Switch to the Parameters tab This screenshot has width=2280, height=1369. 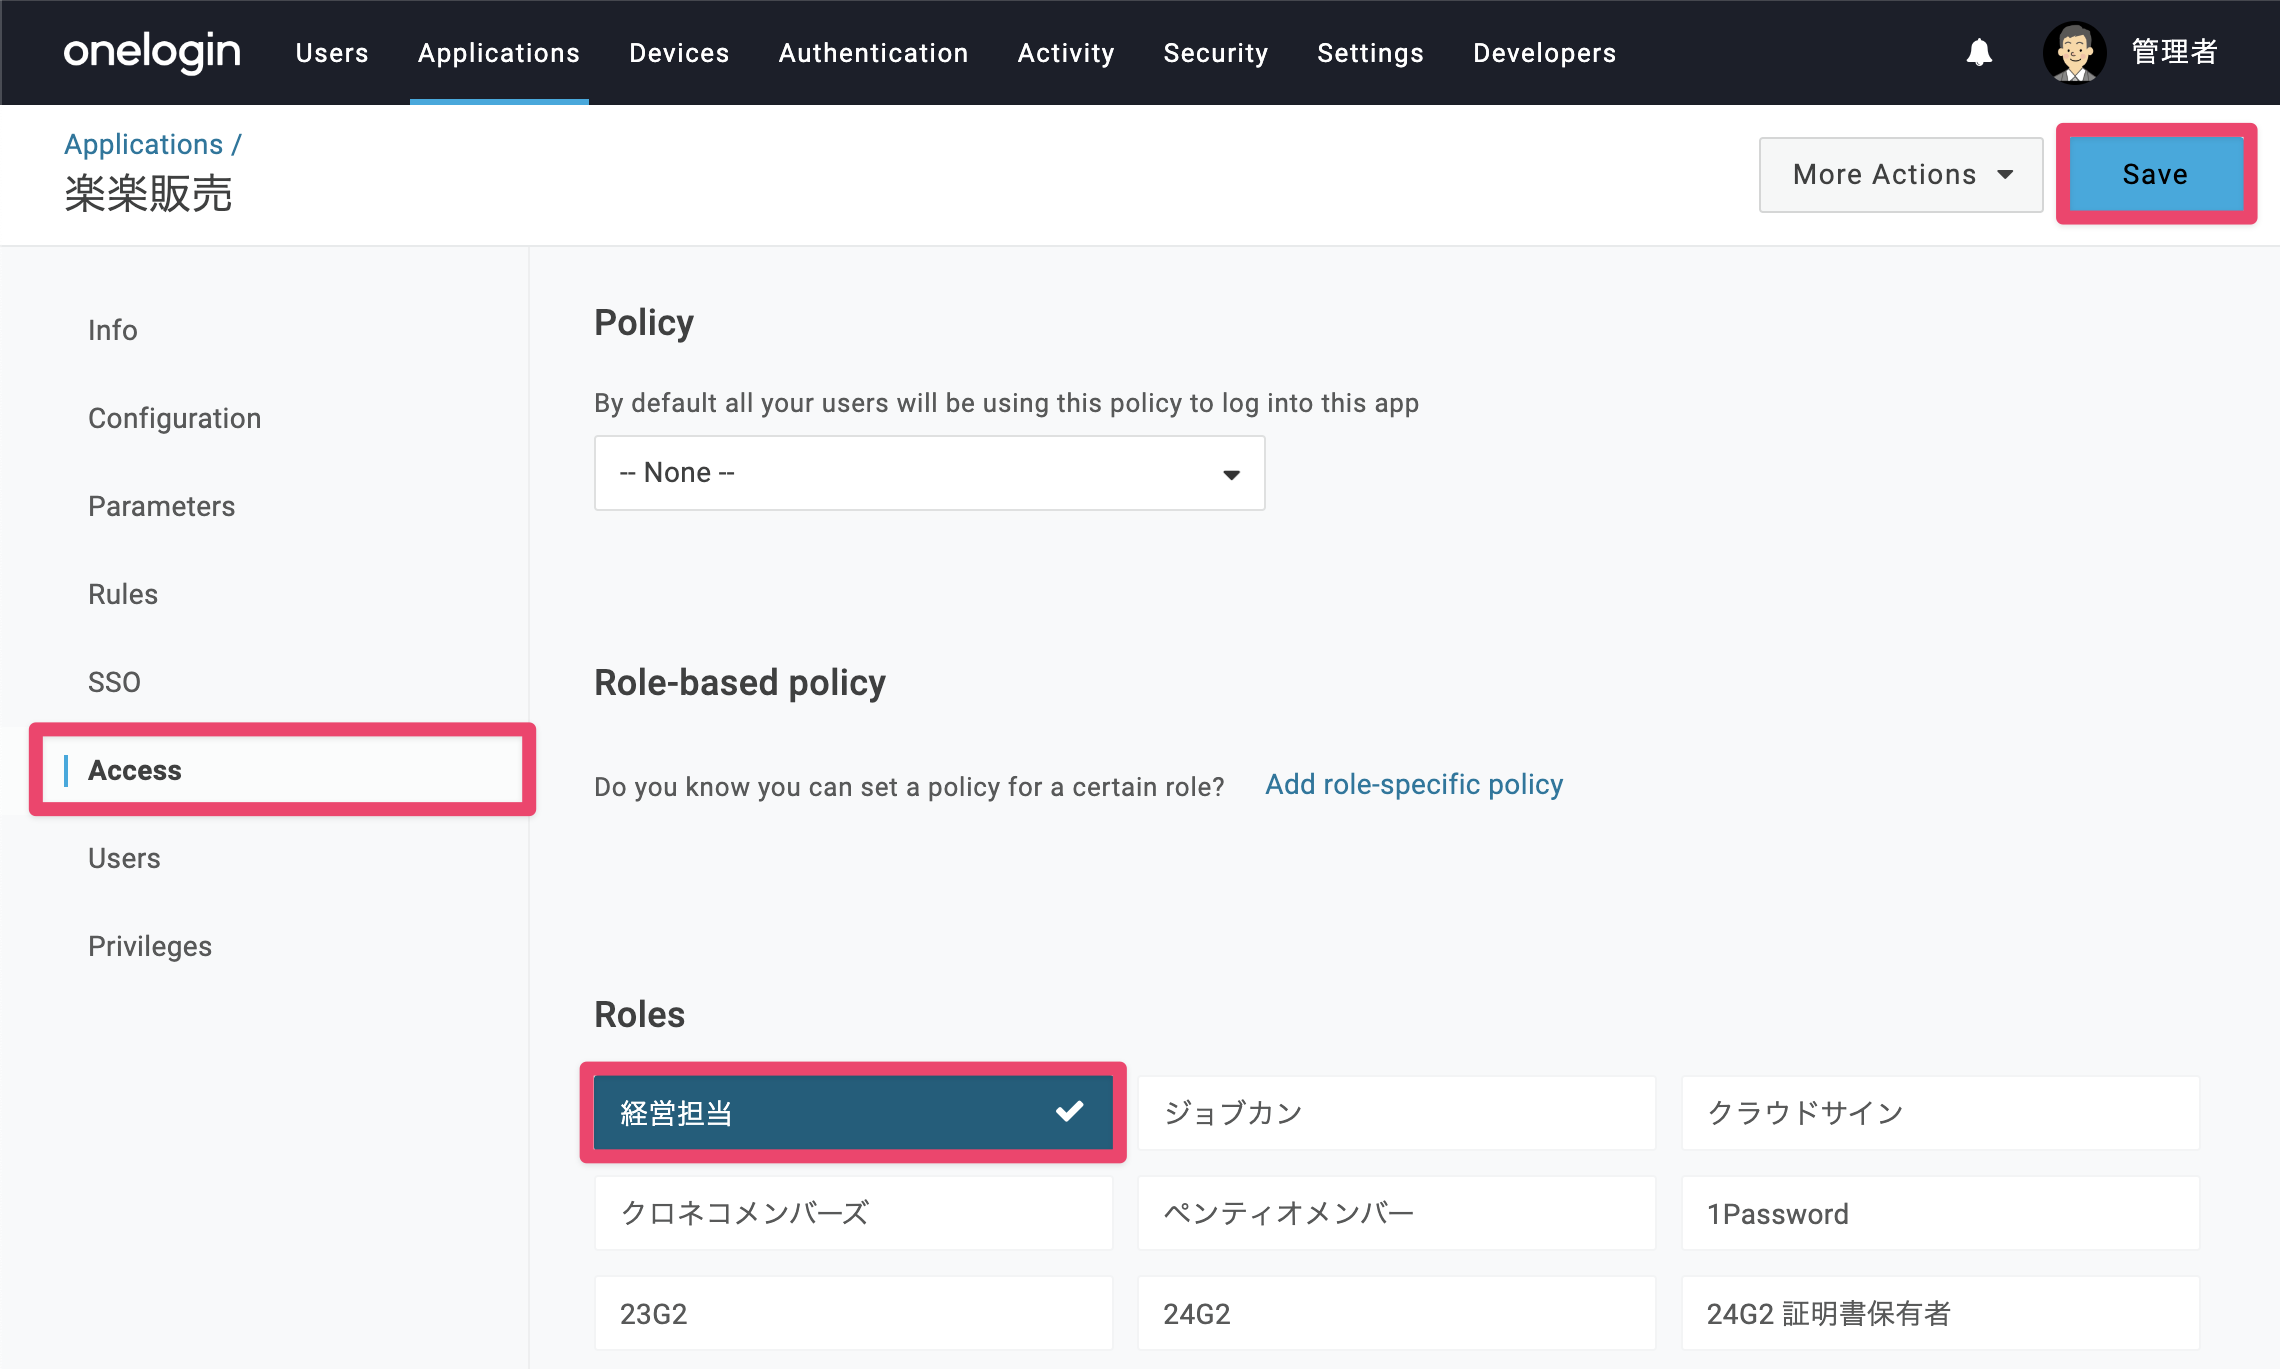point(162,506)
